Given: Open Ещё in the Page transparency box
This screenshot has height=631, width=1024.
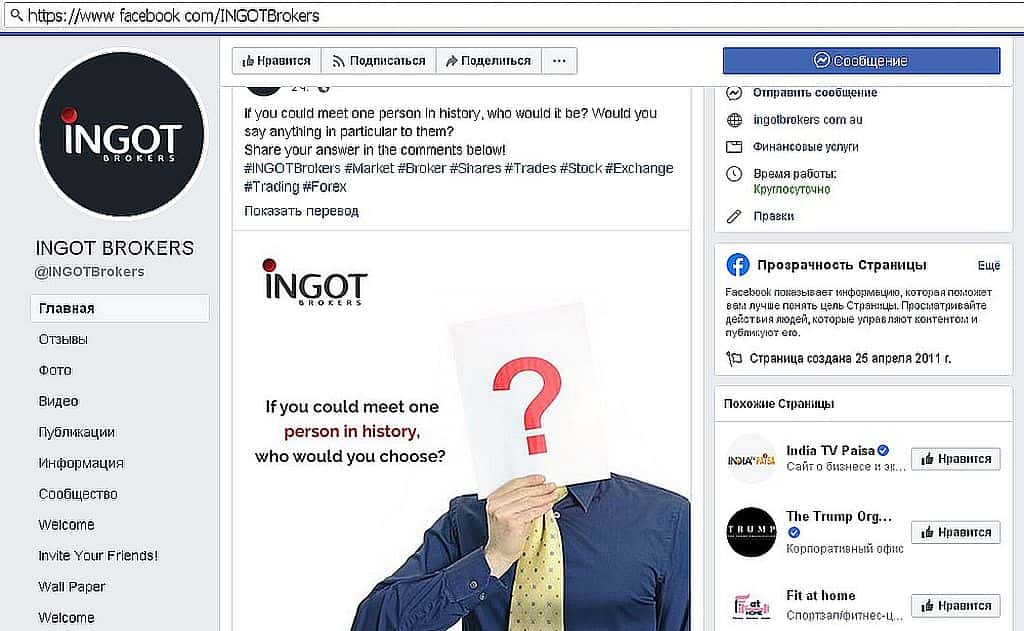Looking at the screenshot, I should tap(989, 265).
